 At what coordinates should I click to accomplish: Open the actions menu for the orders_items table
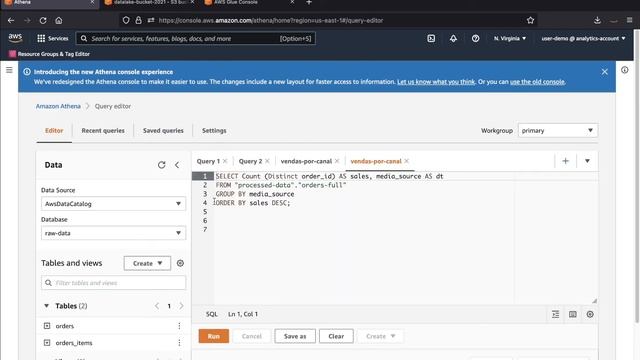[179, 343]
